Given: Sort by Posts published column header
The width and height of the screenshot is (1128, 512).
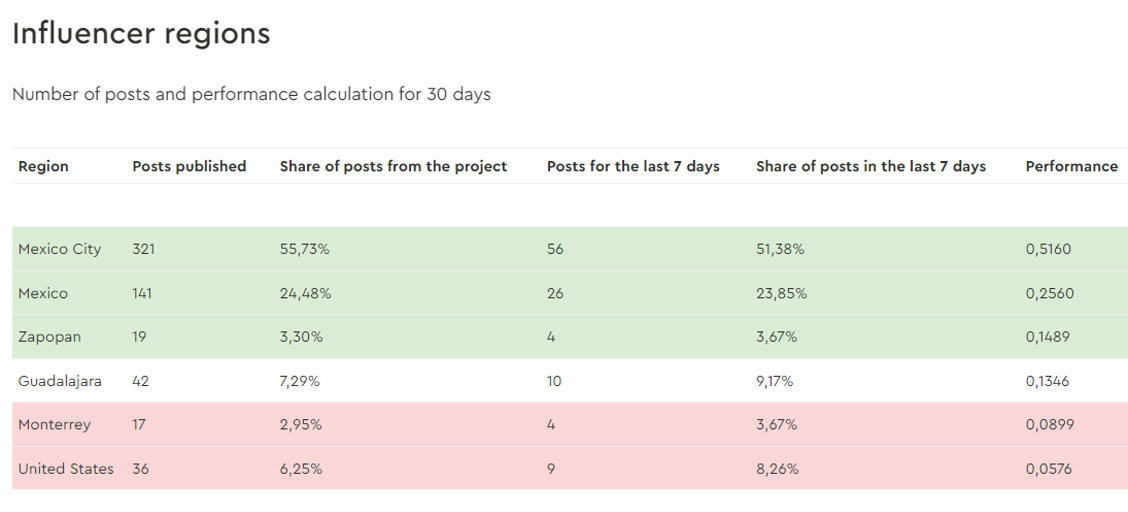Looking at the screenshot, I should 189,166.
